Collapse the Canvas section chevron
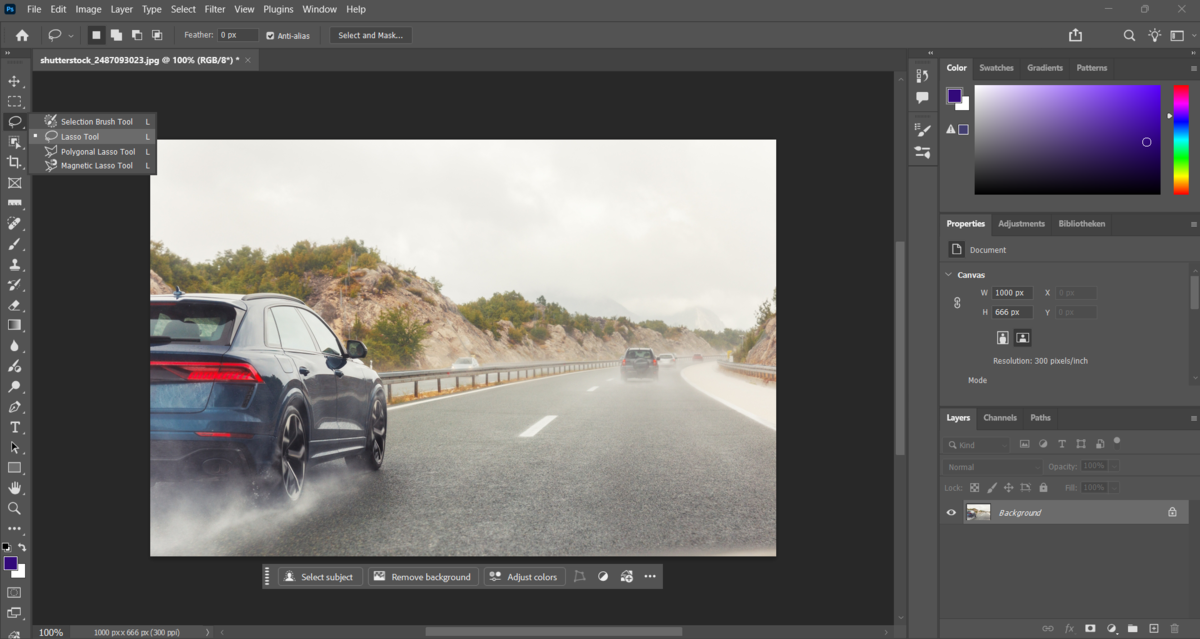The height and width of the screenshot is (639, 1200). click(949, 275)
